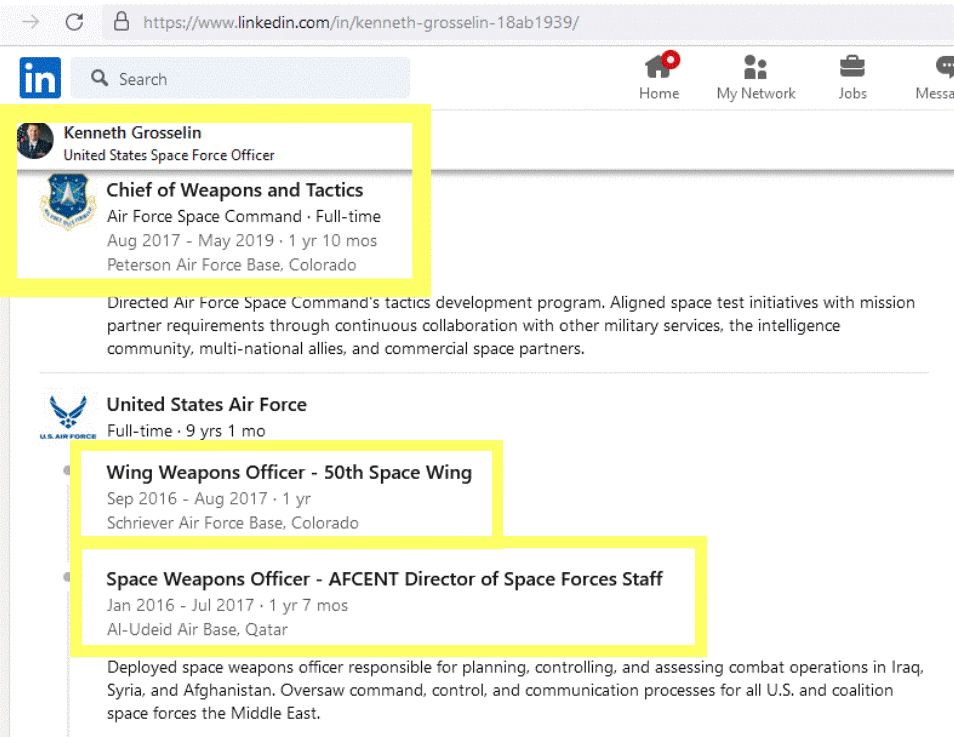954x737 pixels.
Task: Open the Jobs navigation item
Action: click(852, 77)
